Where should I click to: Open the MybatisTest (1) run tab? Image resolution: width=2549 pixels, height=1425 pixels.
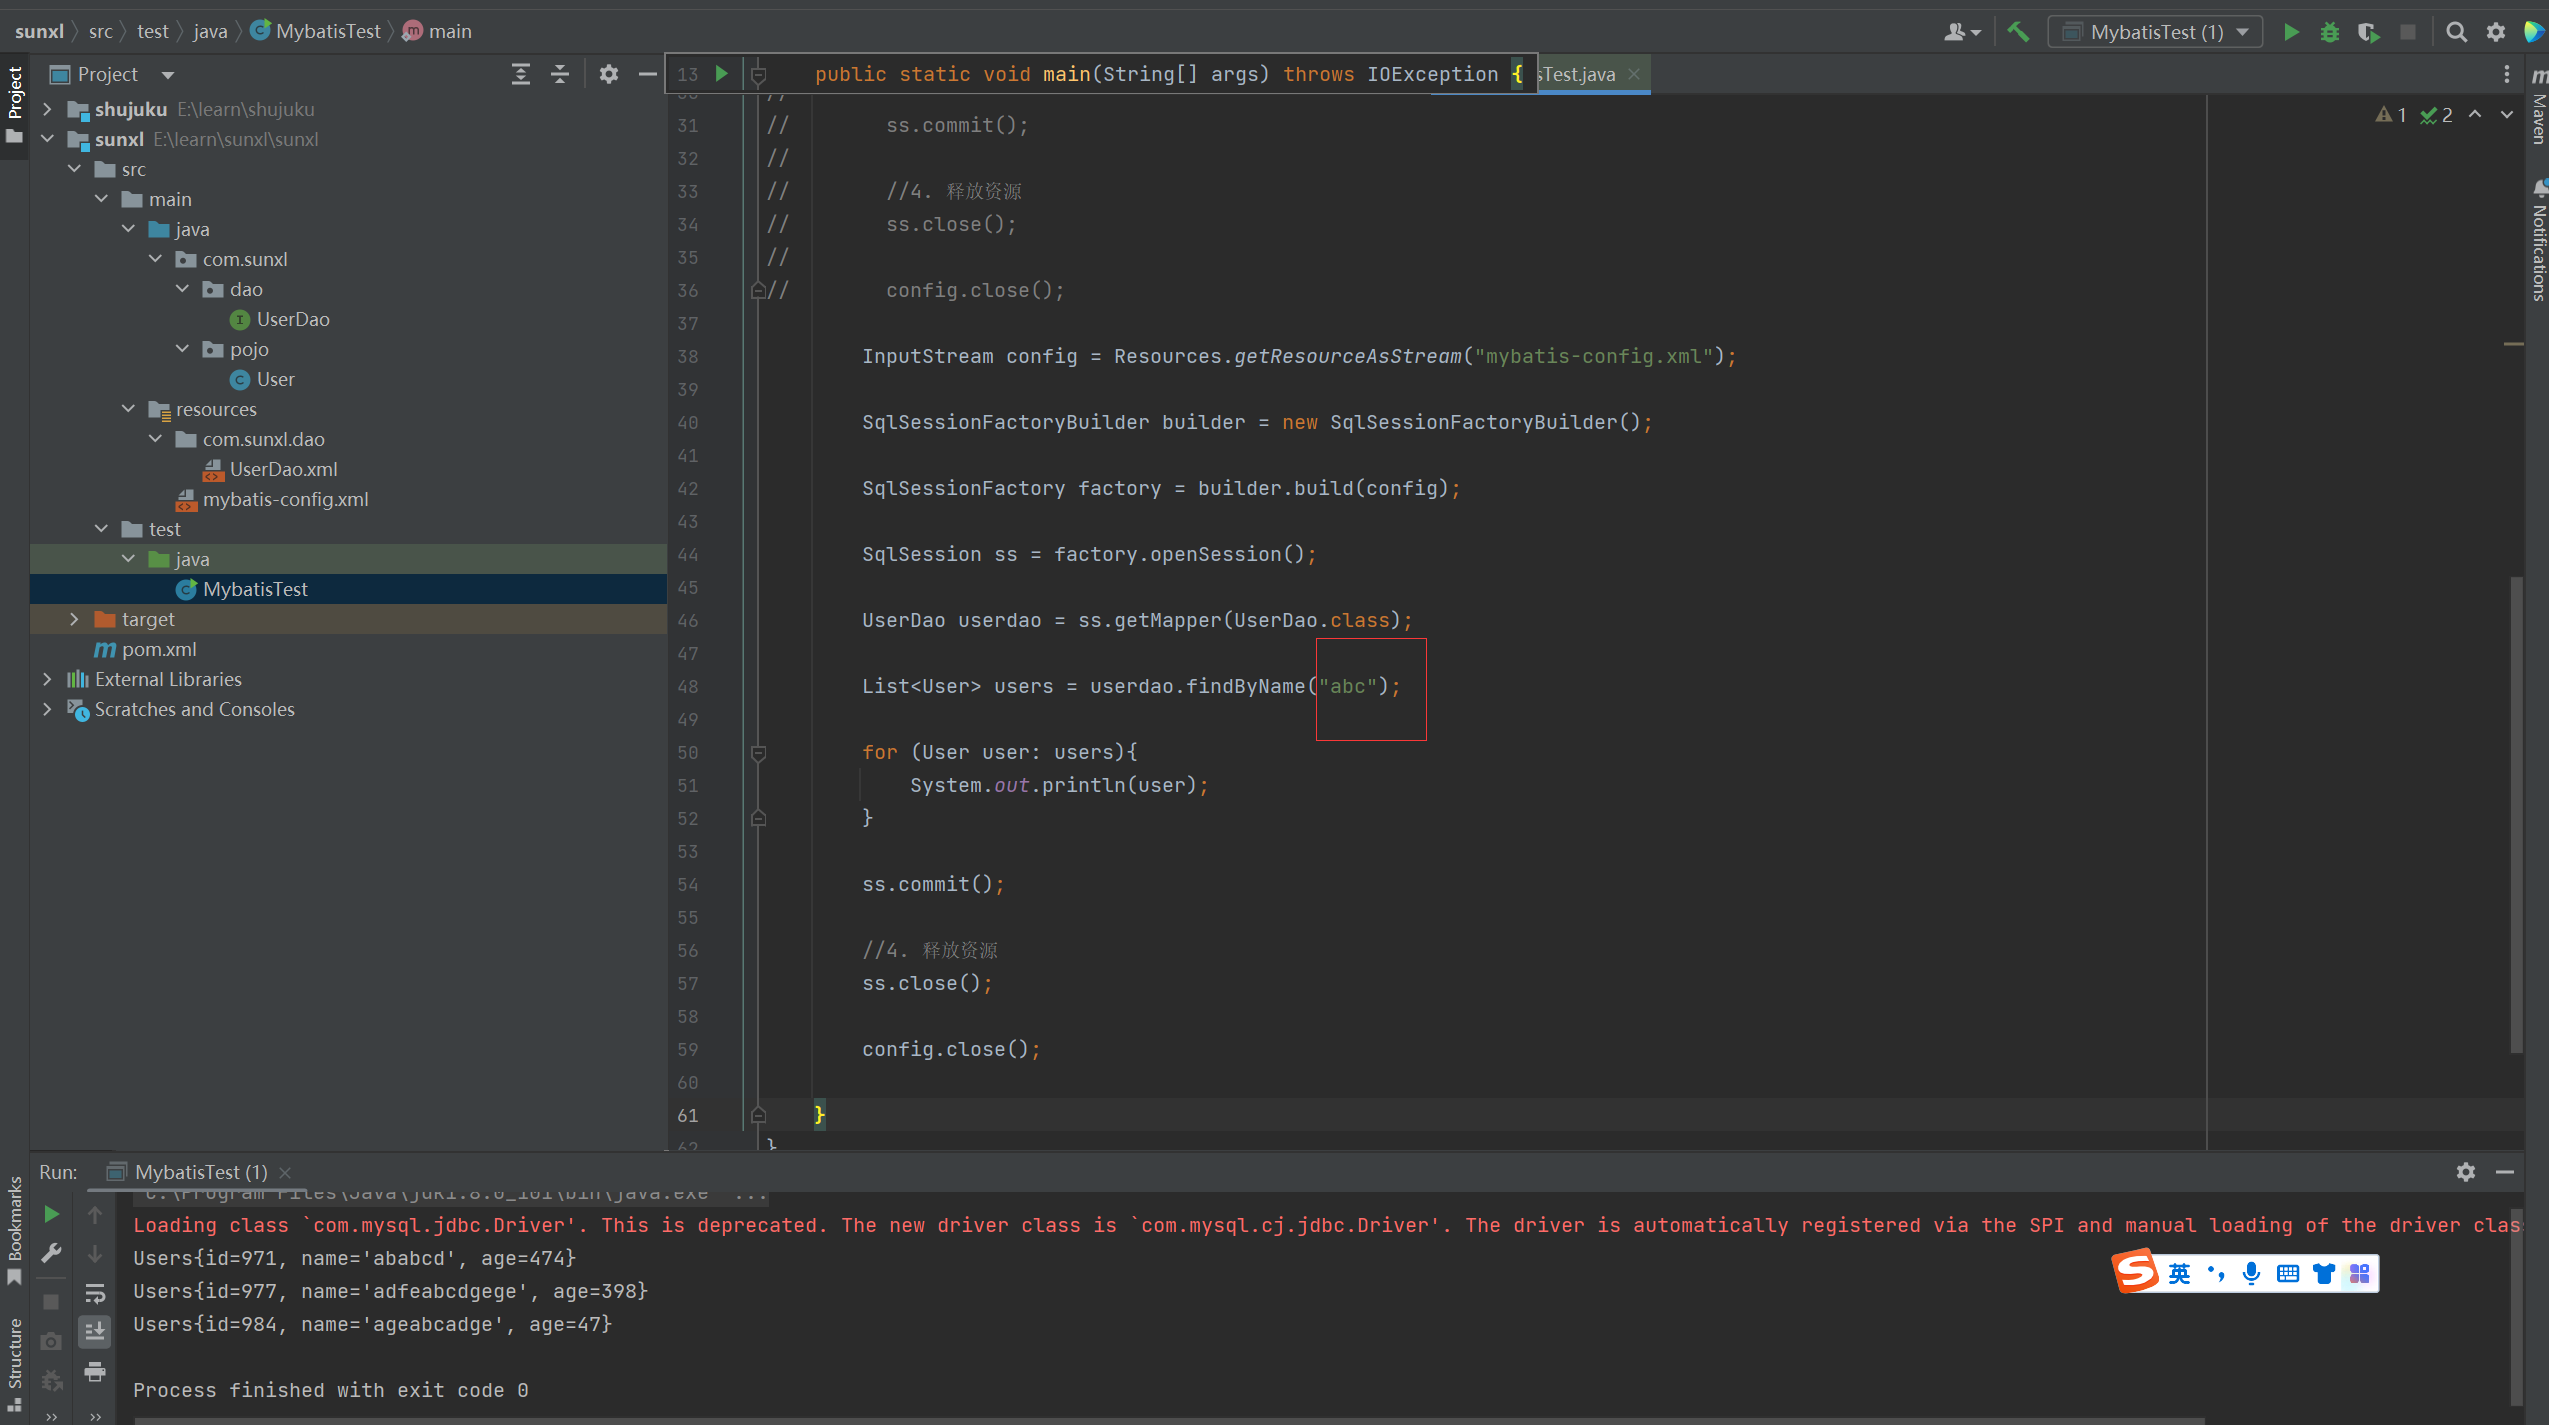coord(200,1172)
